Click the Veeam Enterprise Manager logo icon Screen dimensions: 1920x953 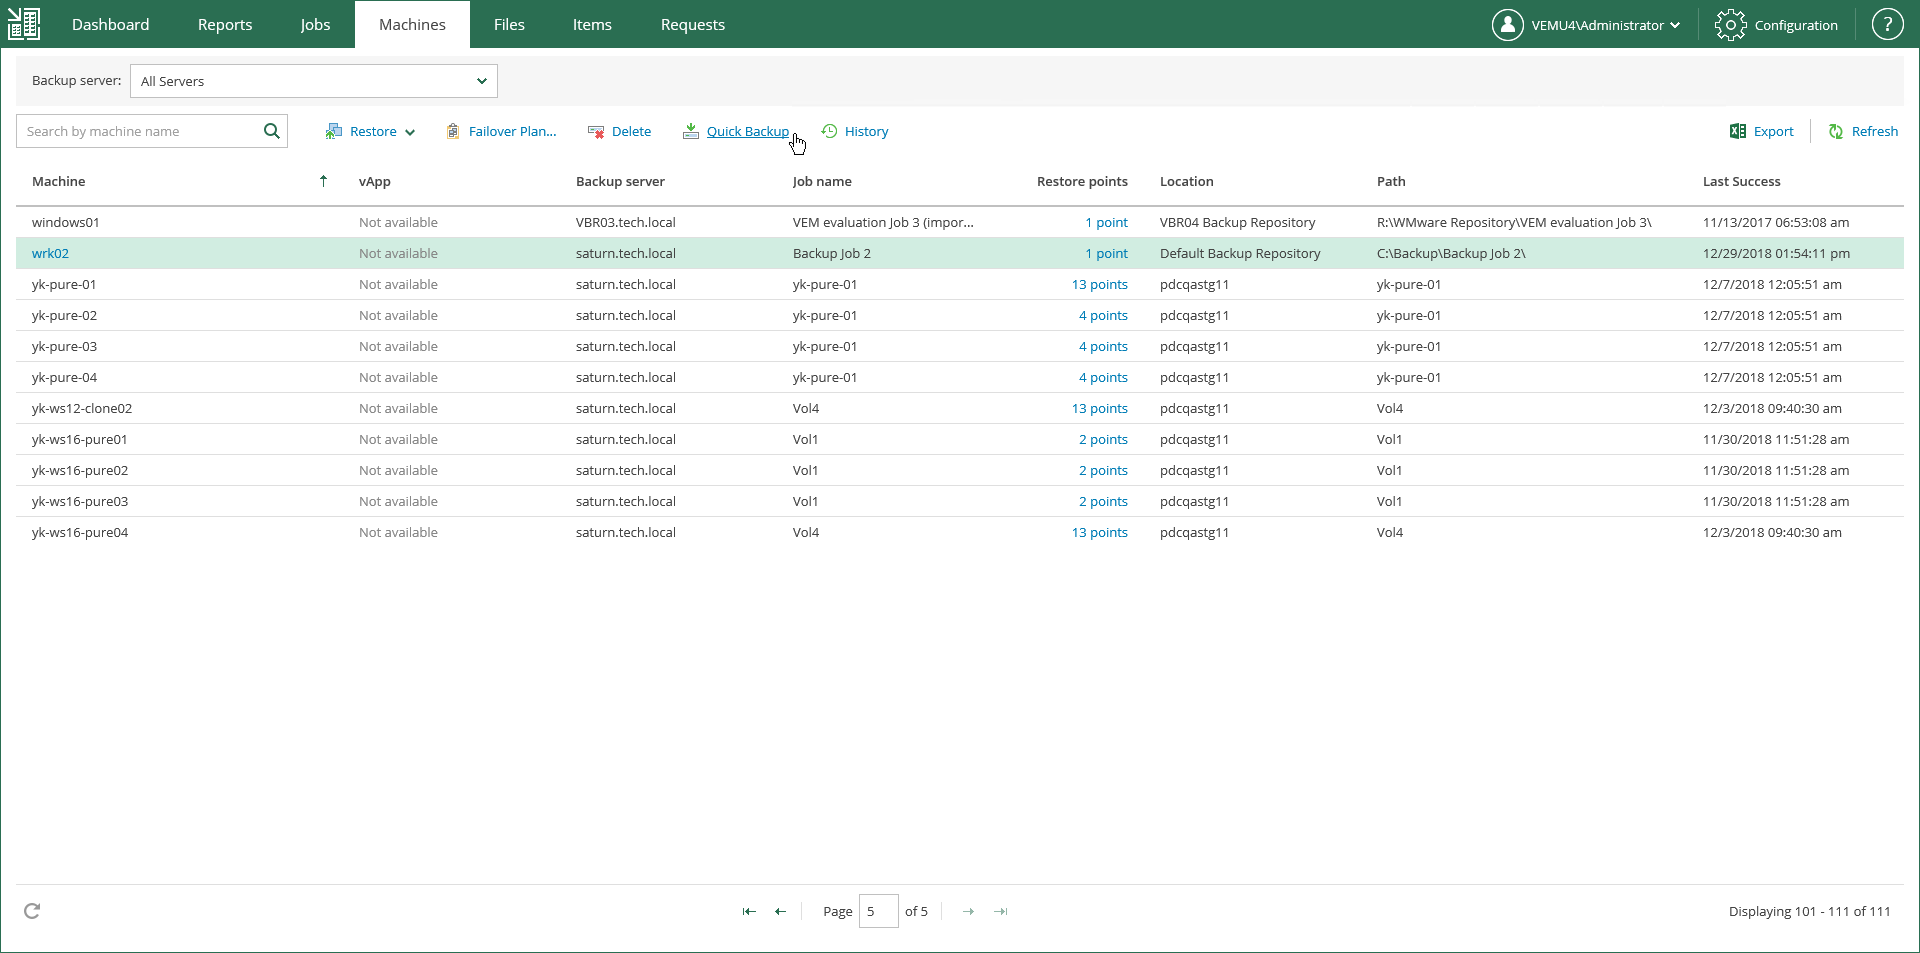coord(24,24)
